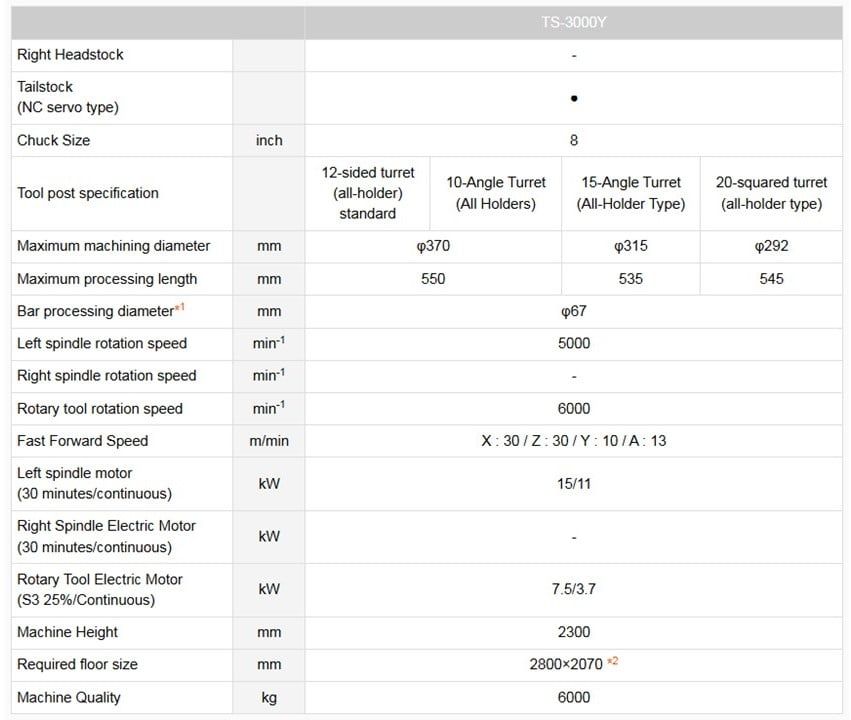The height and width of the screenshot is (720, 851).
Task: Click the 15/11 left spindle motor value
Action: (x=574, y=484)
